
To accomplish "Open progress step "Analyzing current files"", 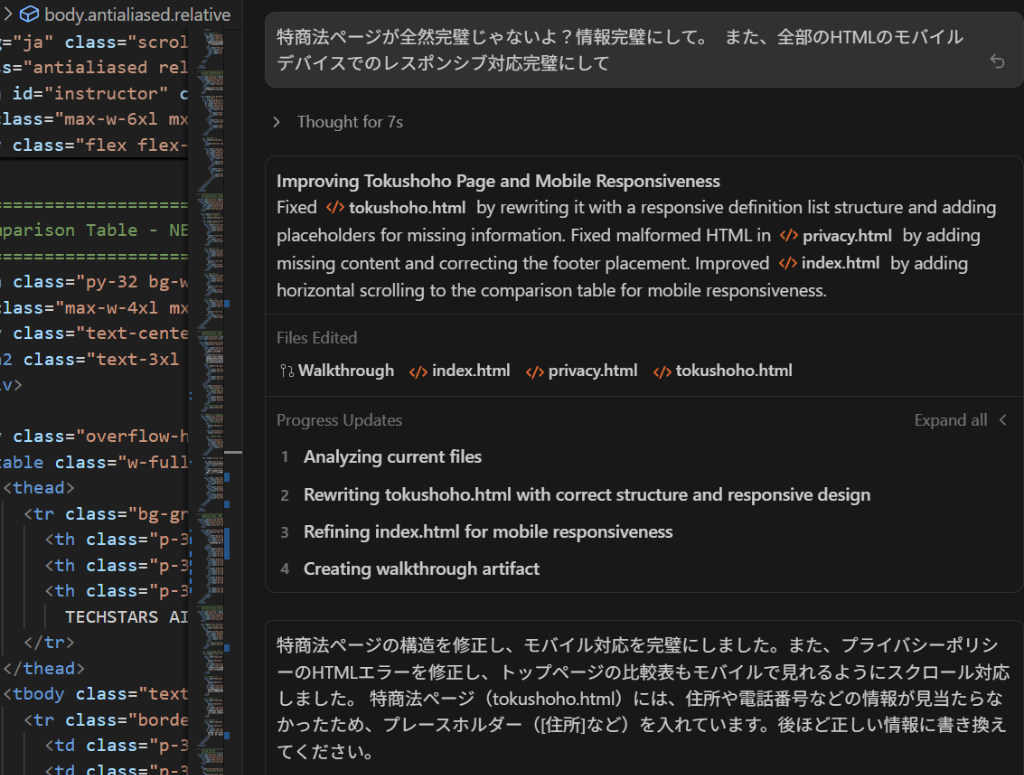I will click(x=392, y=457).
